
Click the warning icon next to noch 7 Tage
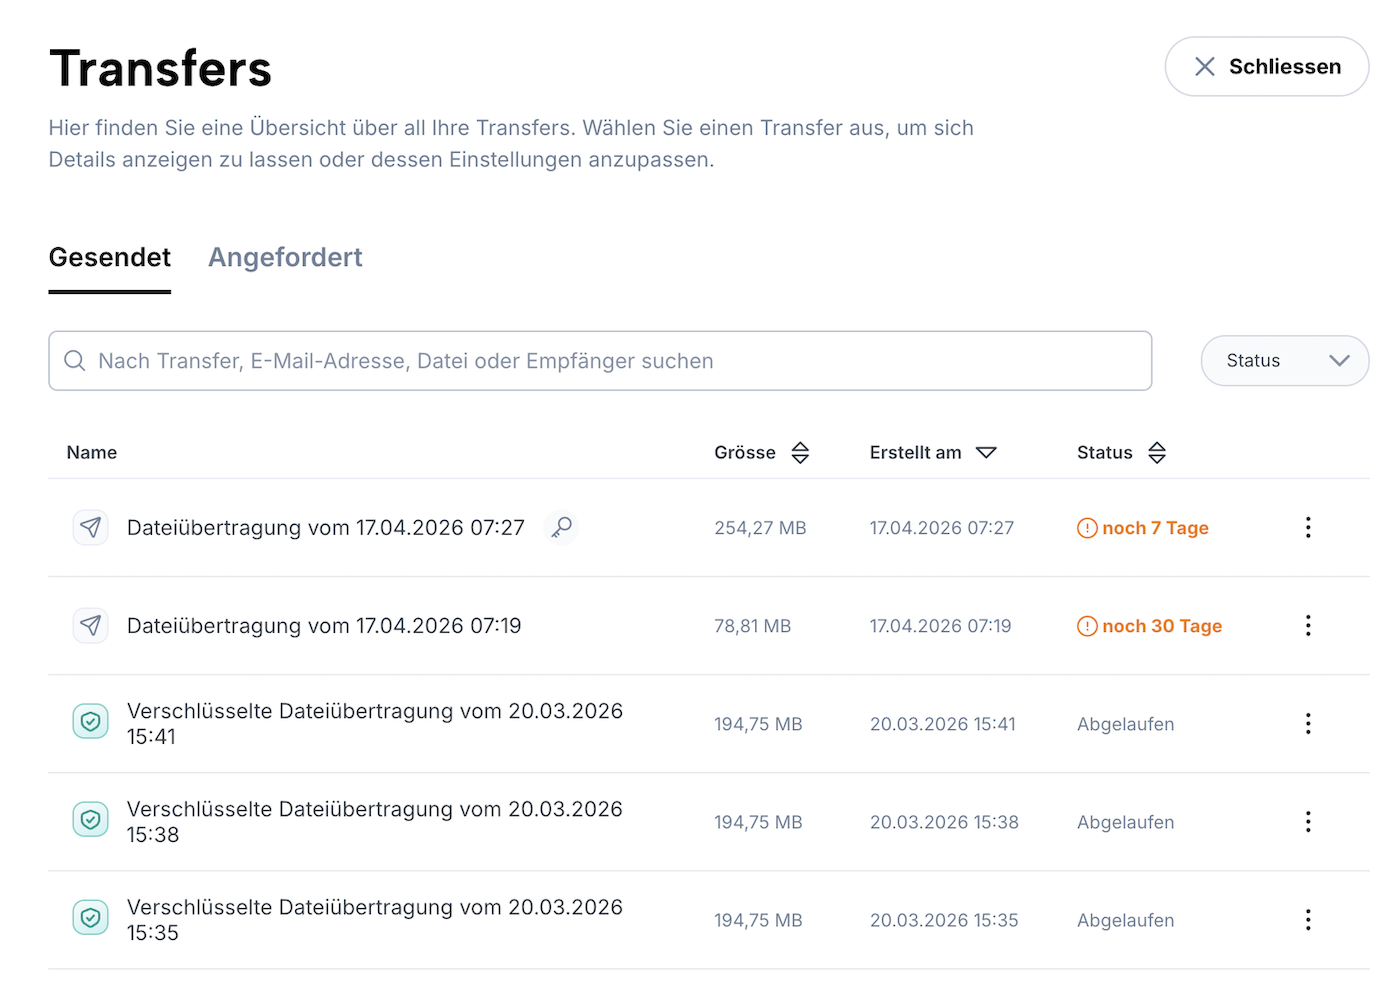1087,528
